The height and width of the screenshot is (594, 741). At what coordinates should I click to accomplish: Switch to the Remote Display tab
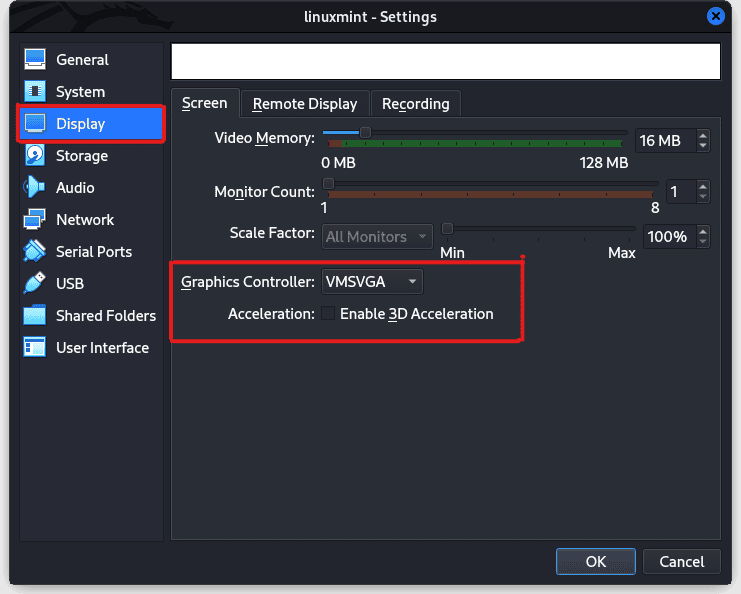tap(305, 104)
